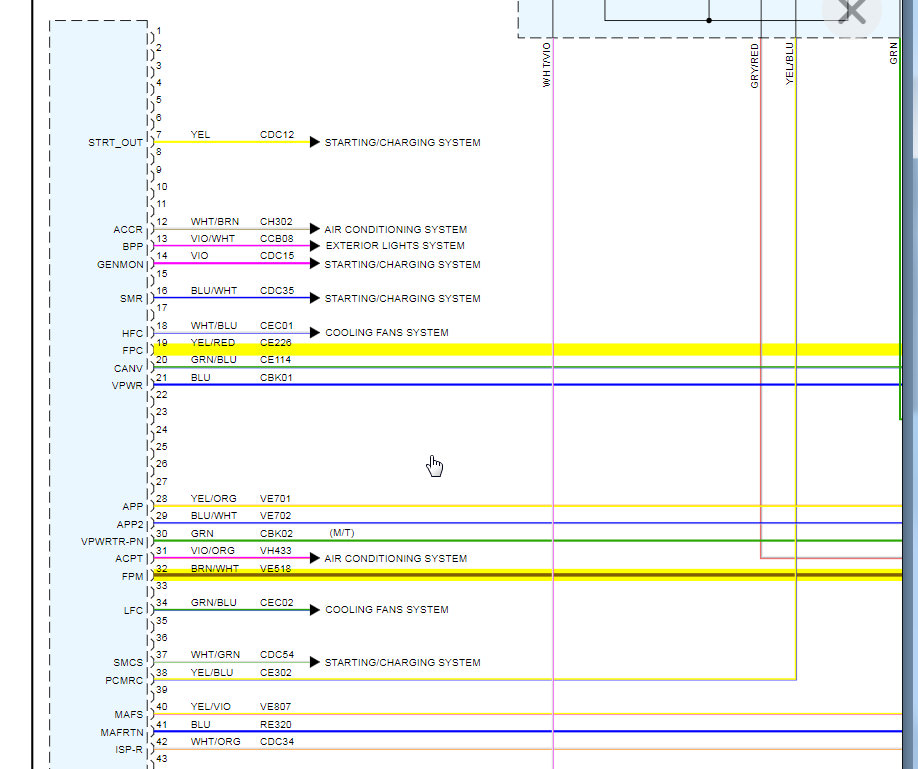Click the vertical WHT/VIO wire label
Image resolution: width=918 pixels, height=769 pixels.
coord(546,64)
